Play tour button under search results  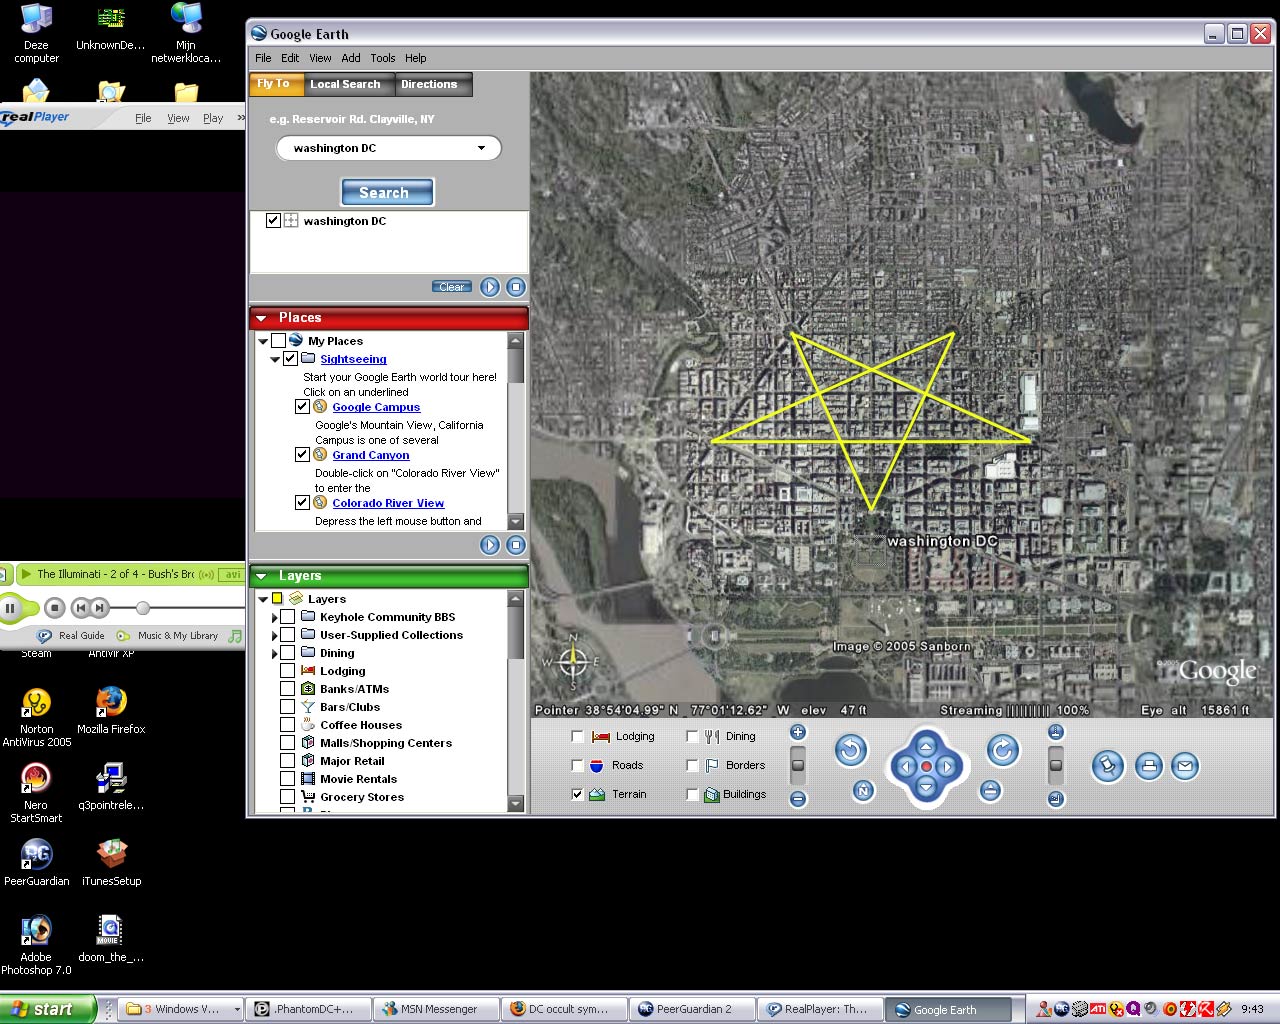click(x=490, y=287)
